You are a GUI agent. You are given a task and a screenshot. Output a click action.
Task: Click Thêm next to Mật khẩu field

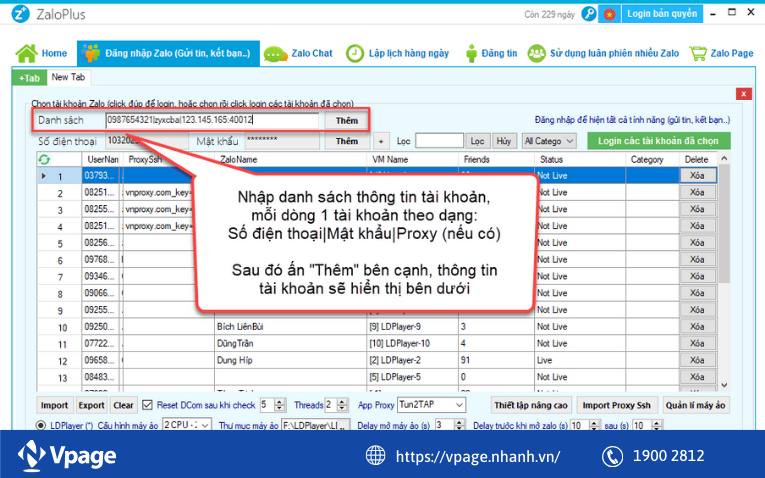(347, 141)
